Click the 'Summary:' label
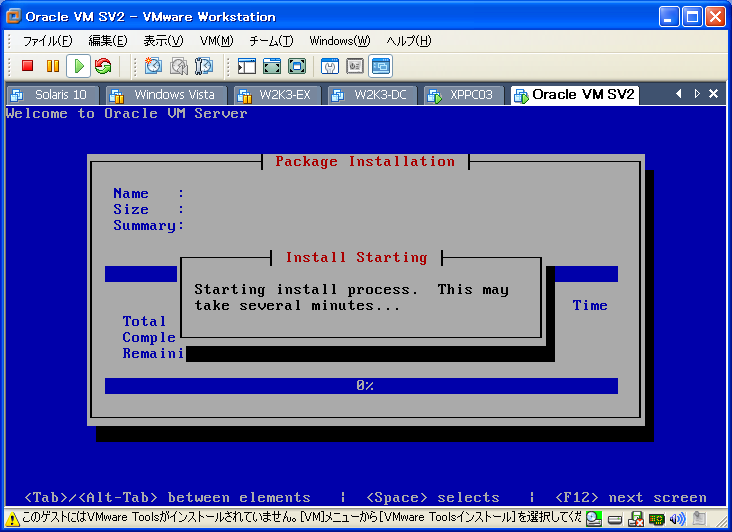 (x=148, y=226)
